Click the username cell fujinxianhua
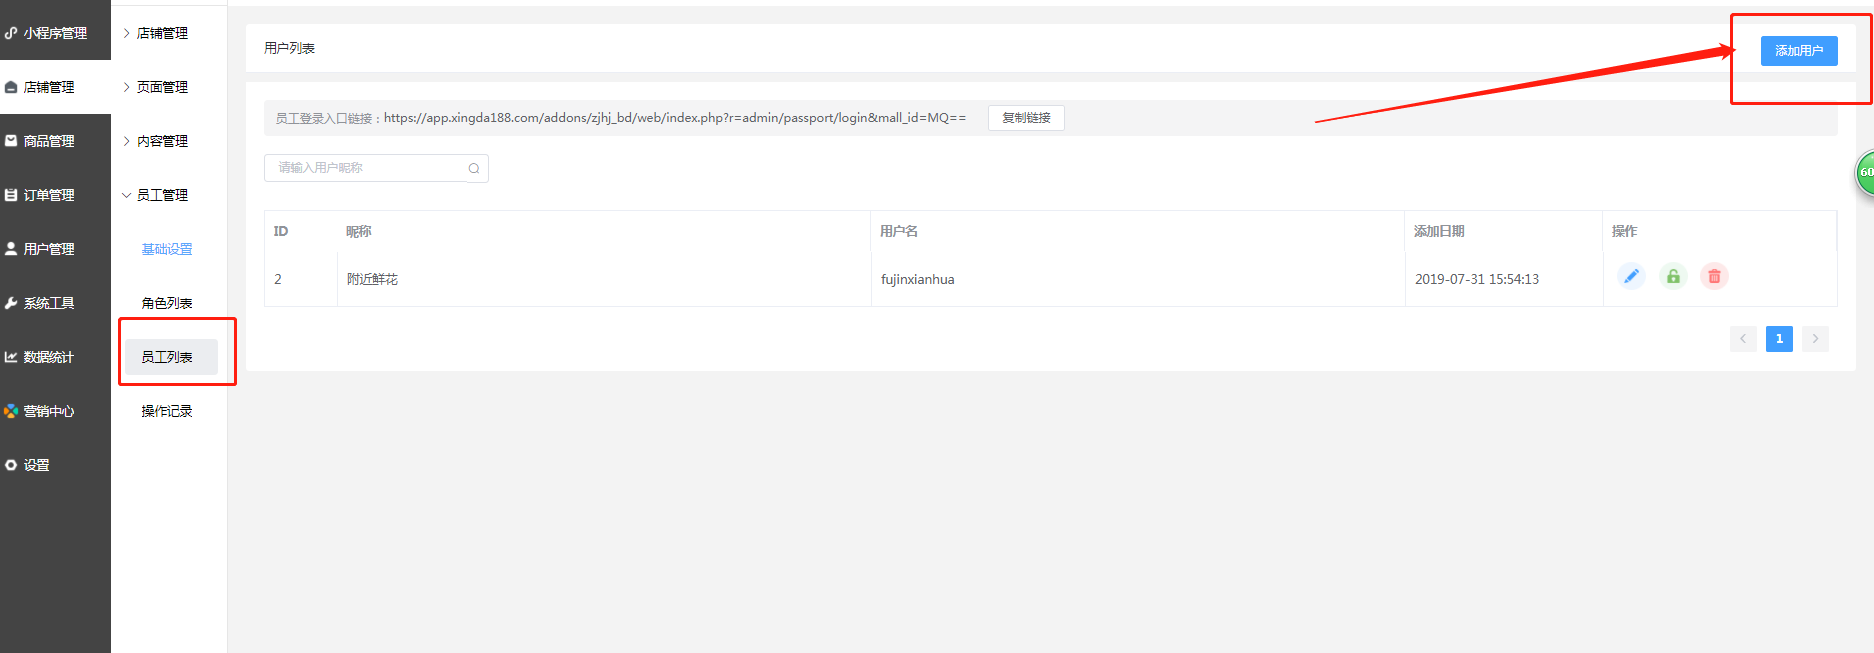1874x653 pixels. click(917, 279)
